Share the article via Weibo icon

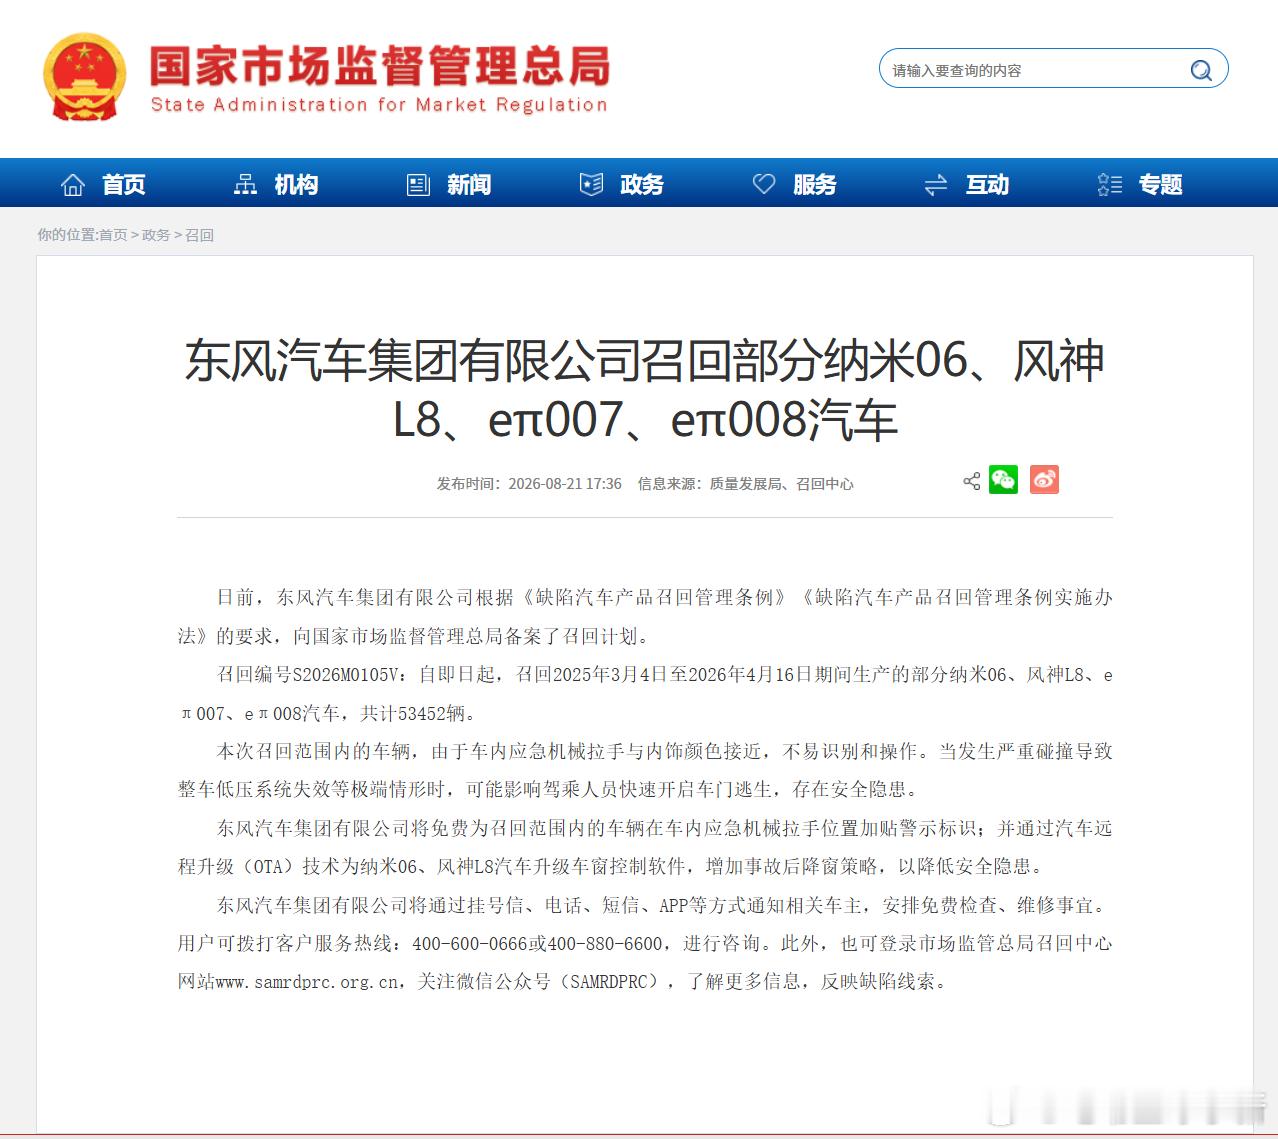pyautogui.click(x=1044, y=480)
